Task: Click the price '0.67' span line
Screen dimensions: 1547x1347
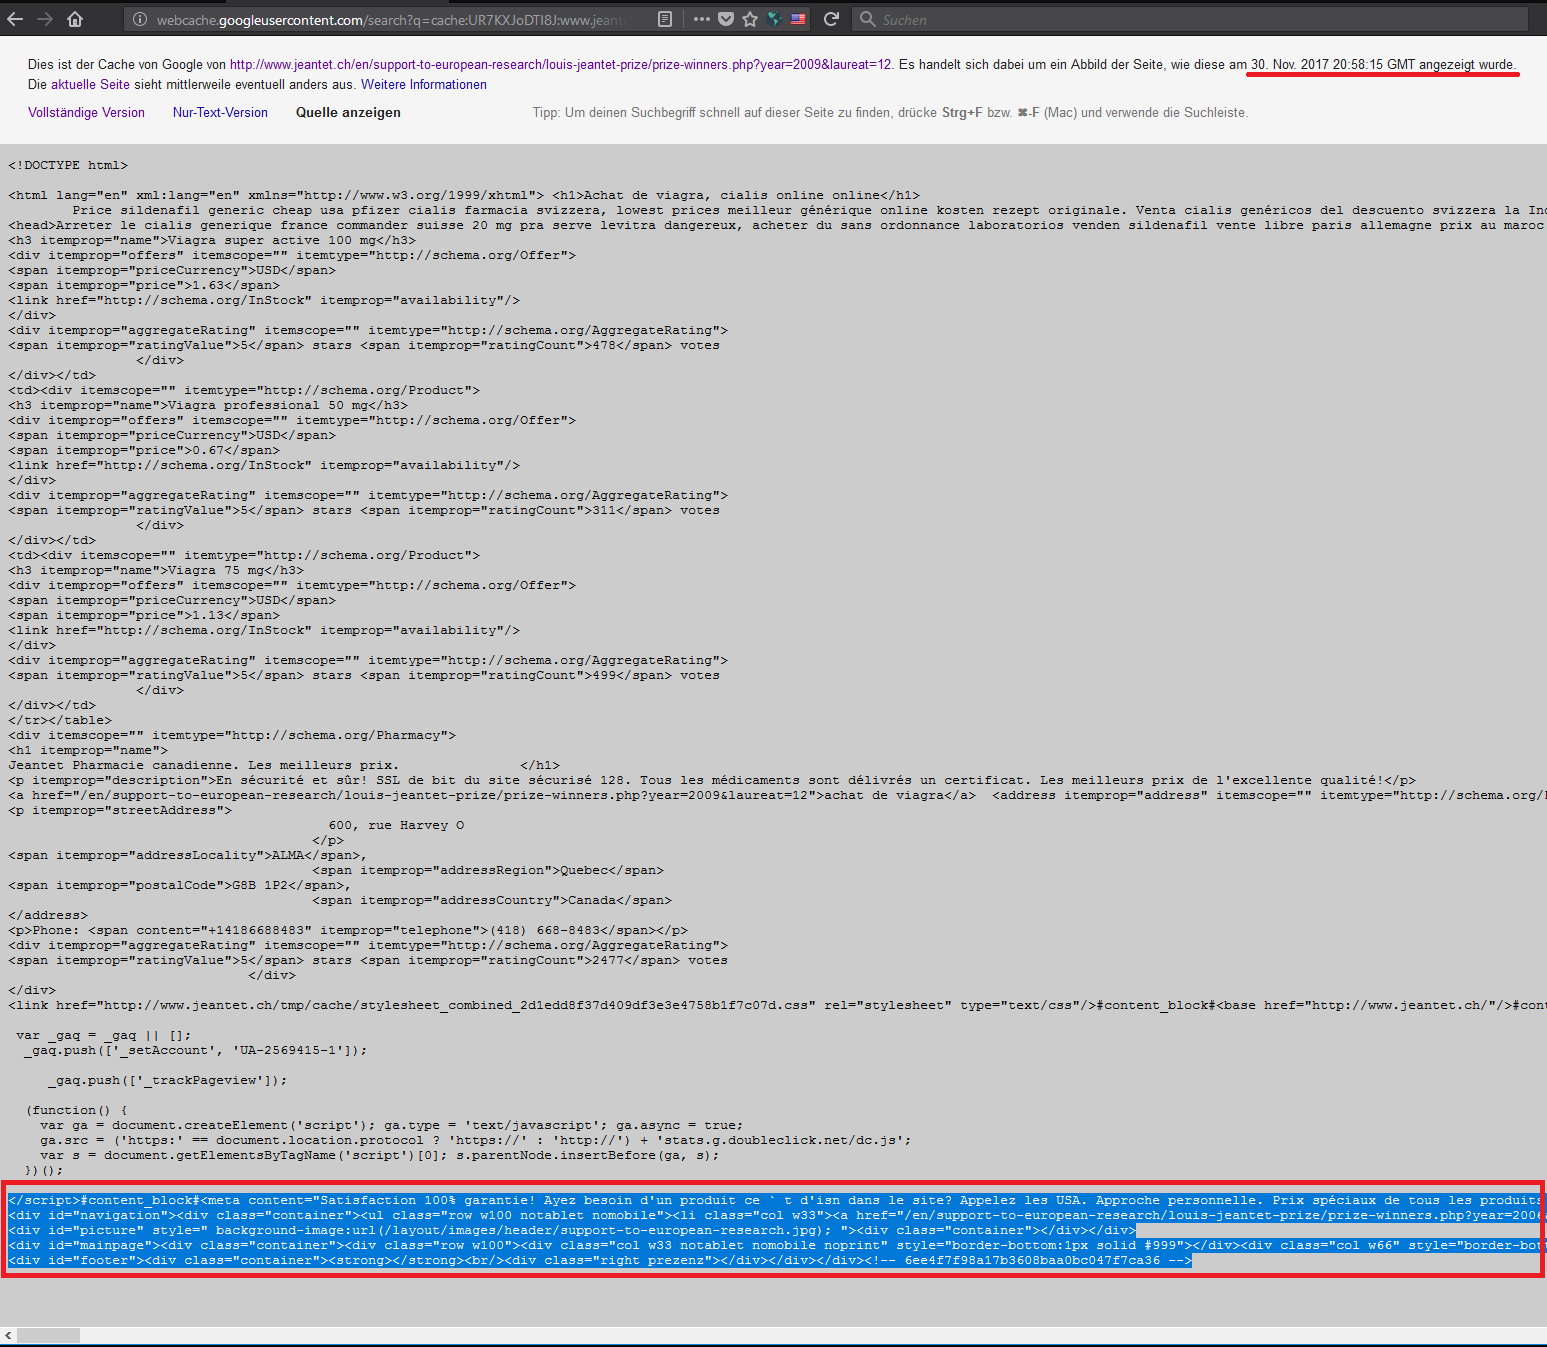Action: point(144,451)
